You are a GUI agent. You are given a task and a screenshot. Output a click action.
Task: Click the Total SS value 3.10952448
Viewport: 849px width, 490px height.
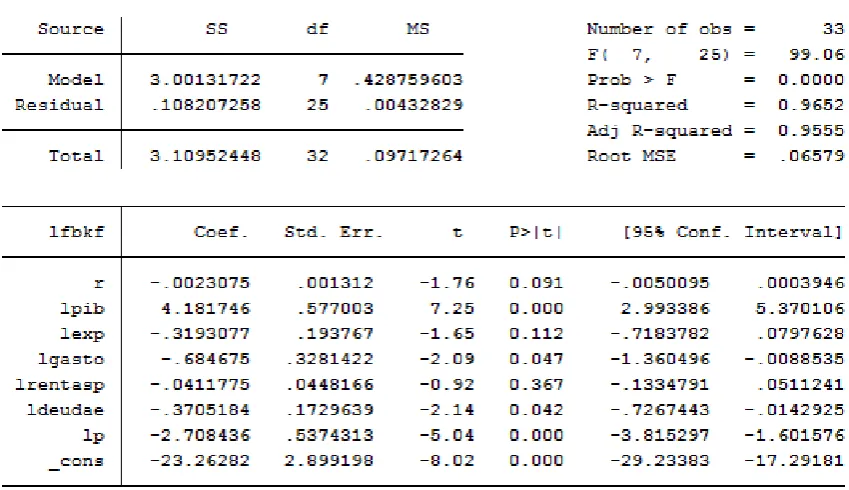205,156
